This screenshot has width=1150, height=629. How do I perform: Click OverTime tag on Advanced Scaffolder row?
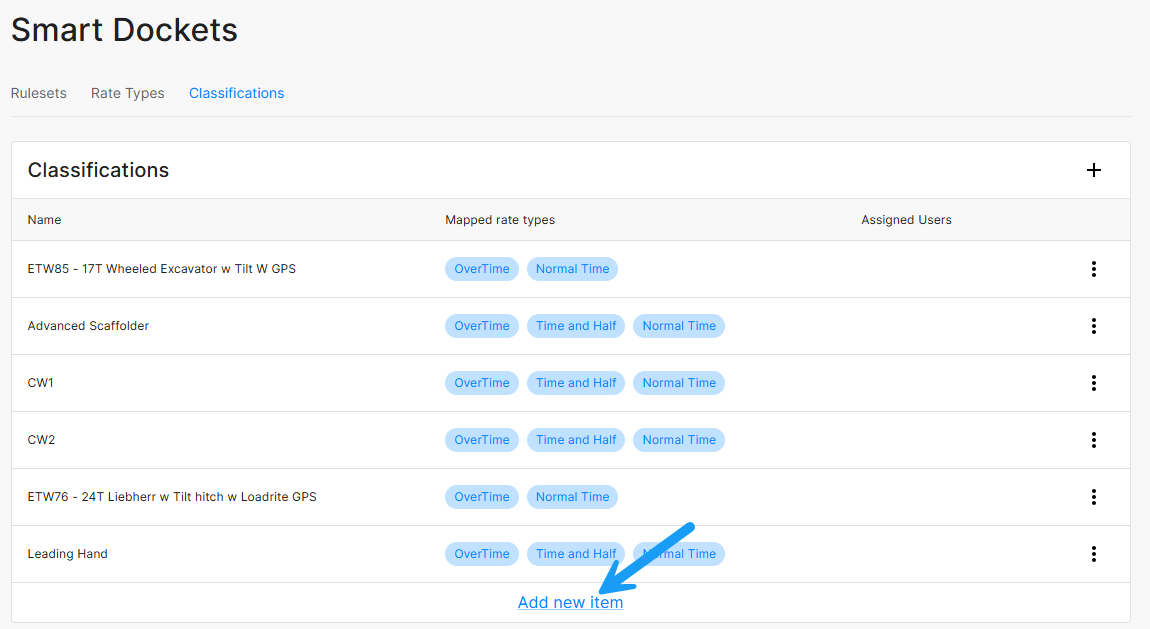(x=482, y=326)
